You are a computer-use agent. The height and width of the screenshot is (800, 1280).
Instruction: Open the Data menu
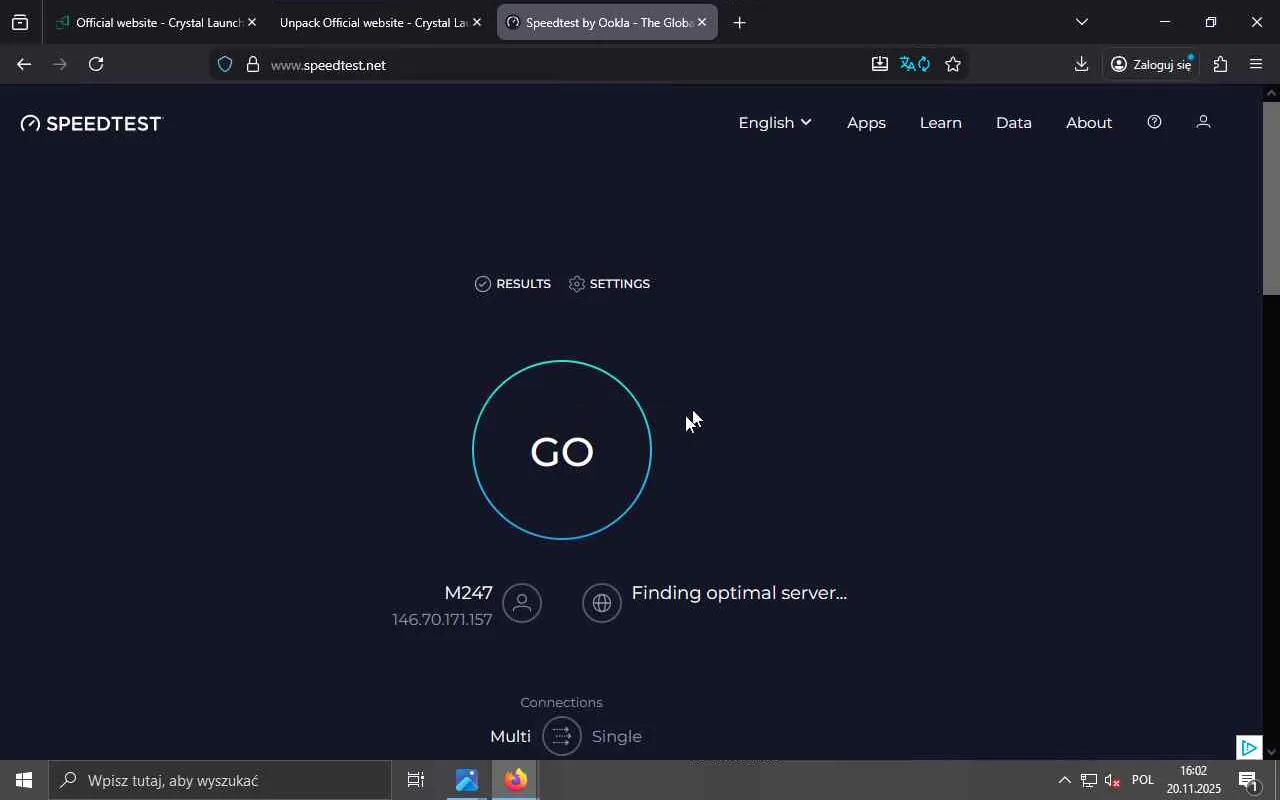tap(1014, 122)
